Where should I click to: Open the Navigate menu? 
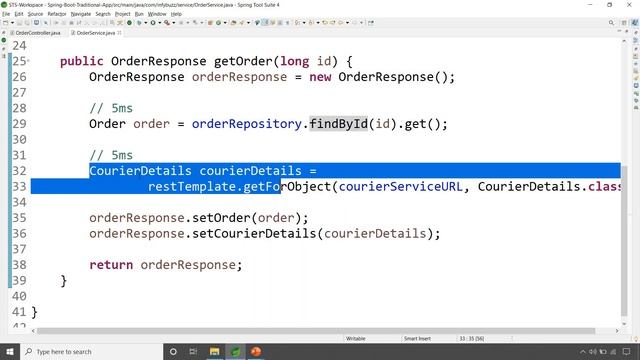pos(81,14)
